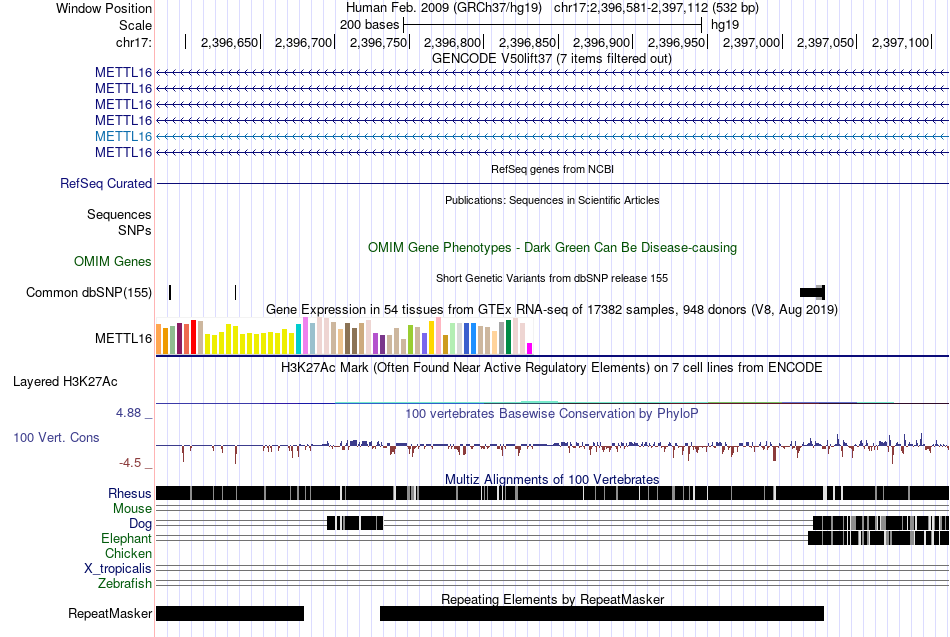Screen dimensions: 950x637
Task: Open the RefSeq Curated track label
Action: click(x=106, y=183)
